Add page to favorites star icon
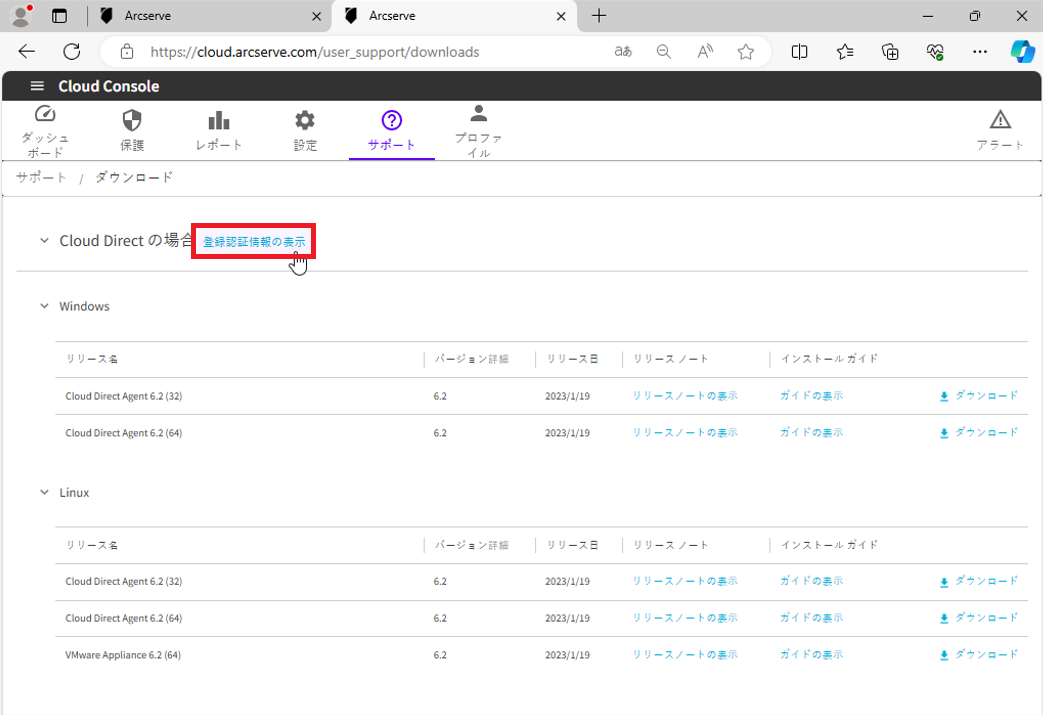This screenshot has width=1043, height=715. [745, 52]
